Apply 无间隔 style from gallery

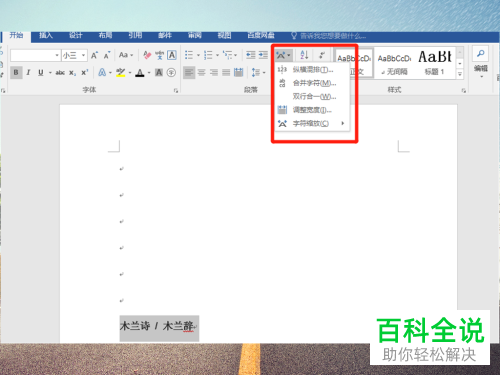pyautogui.click(x=394, y=64)
